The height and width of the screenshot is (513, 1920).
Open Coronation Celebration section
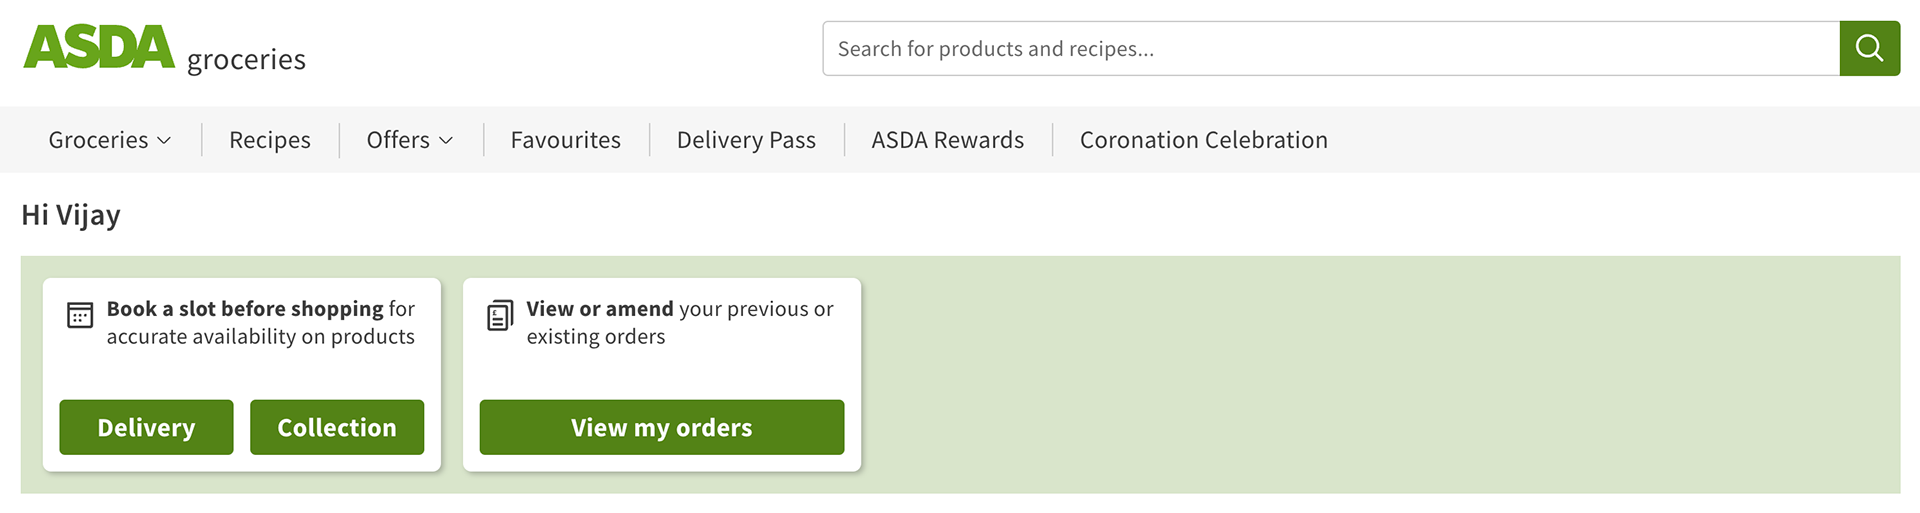1203,140
